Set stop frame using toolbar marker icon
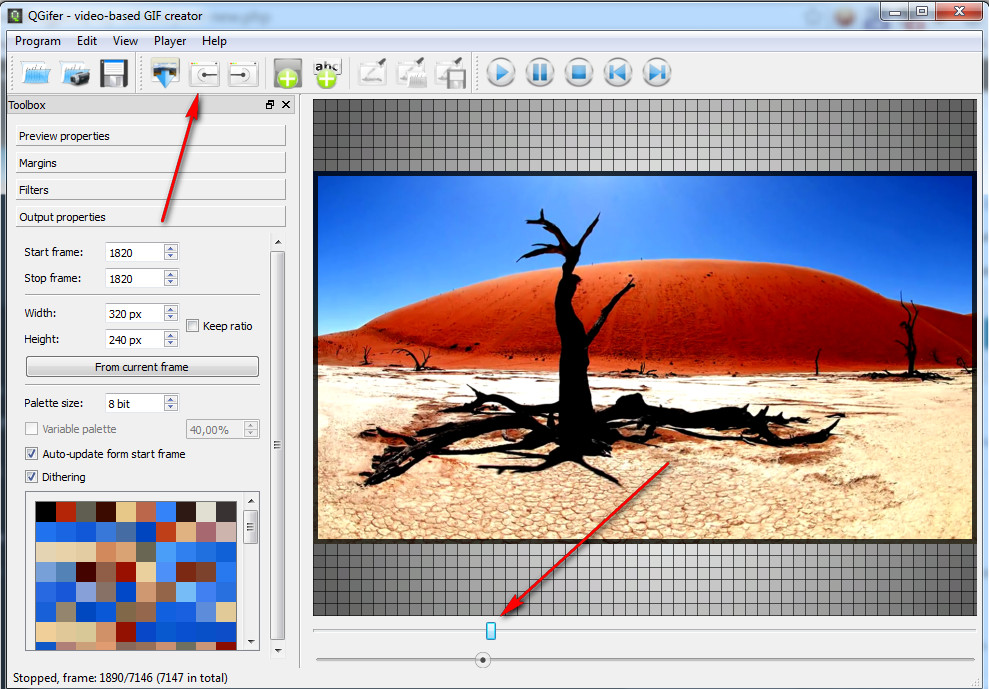 (243, 73)
